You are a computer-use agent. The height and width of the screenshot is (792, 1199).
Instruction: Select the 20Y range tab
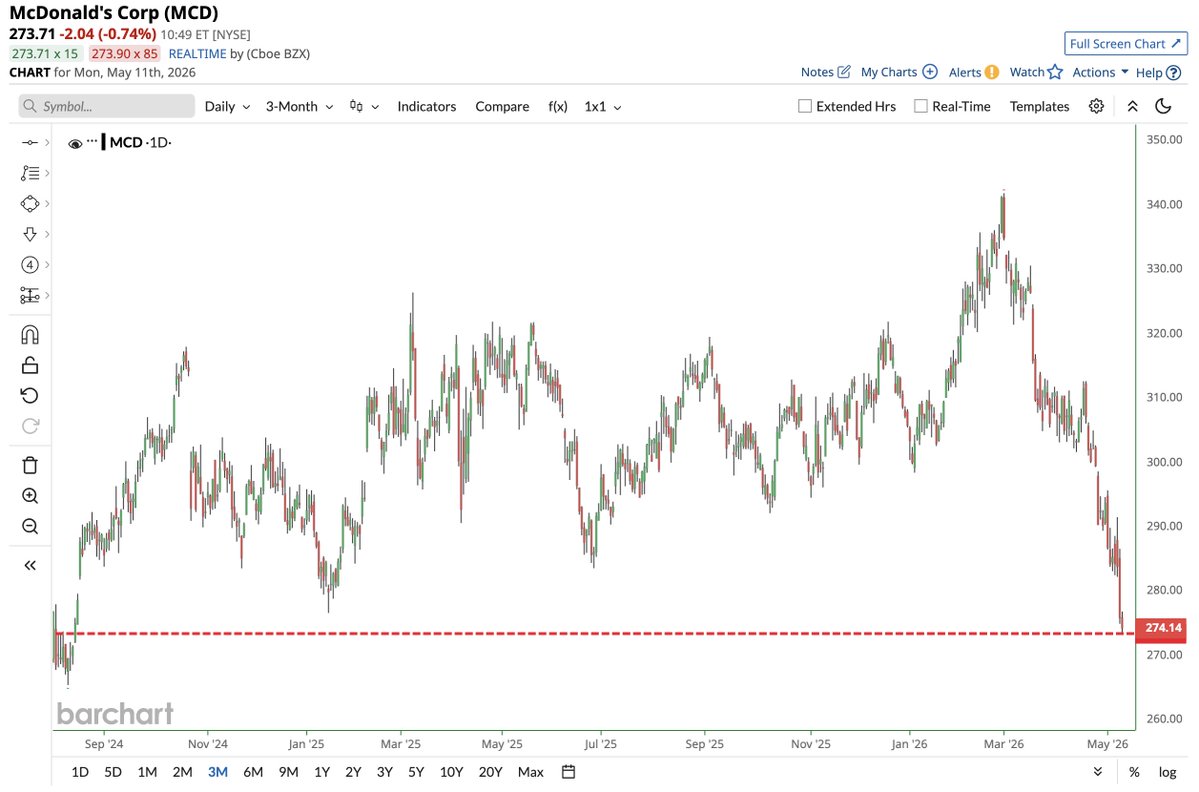point(490,772)
